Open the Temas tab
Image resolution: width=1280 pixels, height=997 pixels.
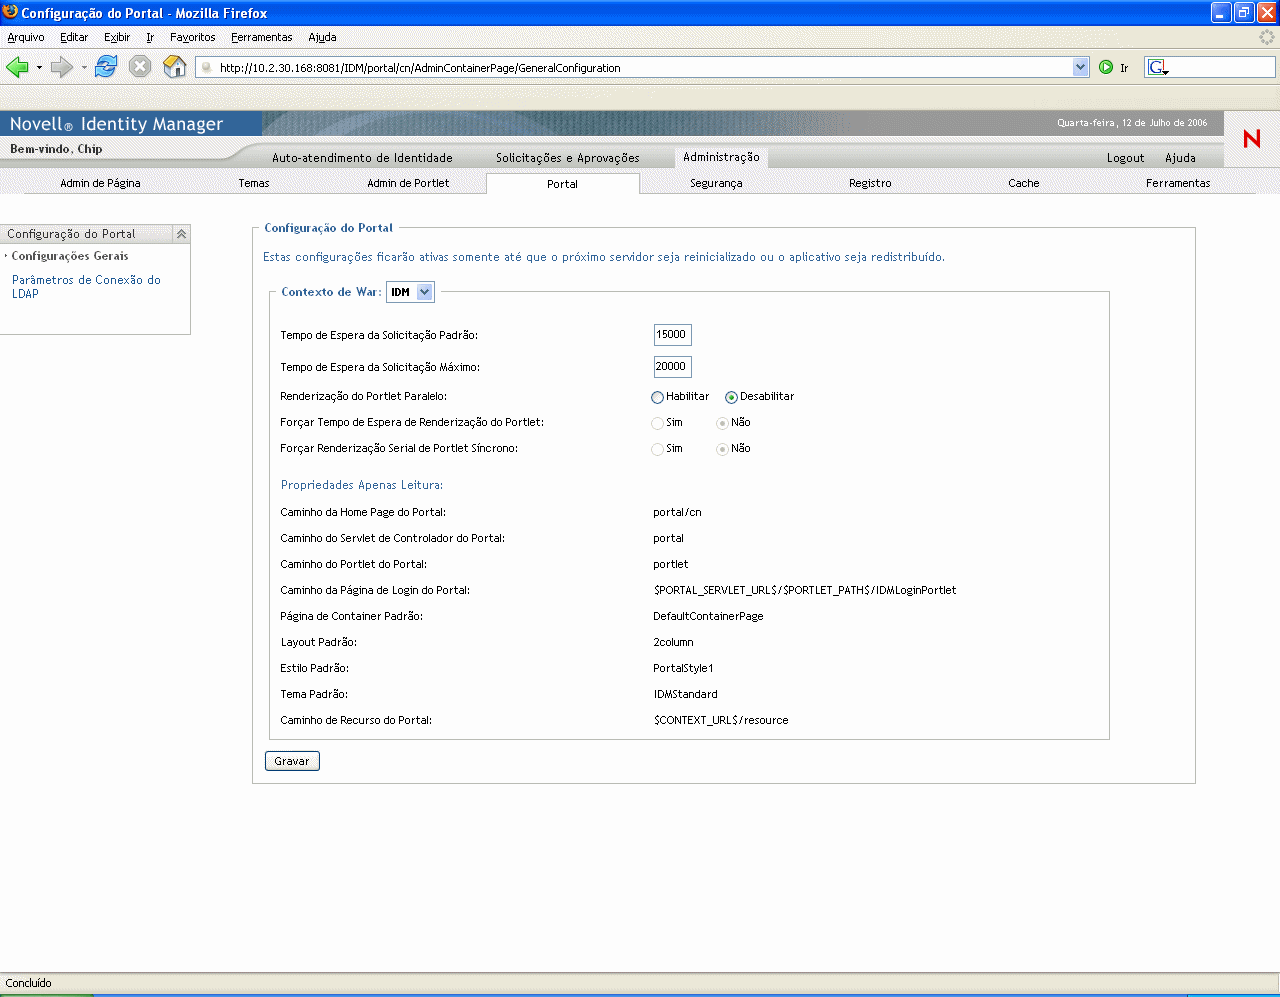click(x=254, y=183)
